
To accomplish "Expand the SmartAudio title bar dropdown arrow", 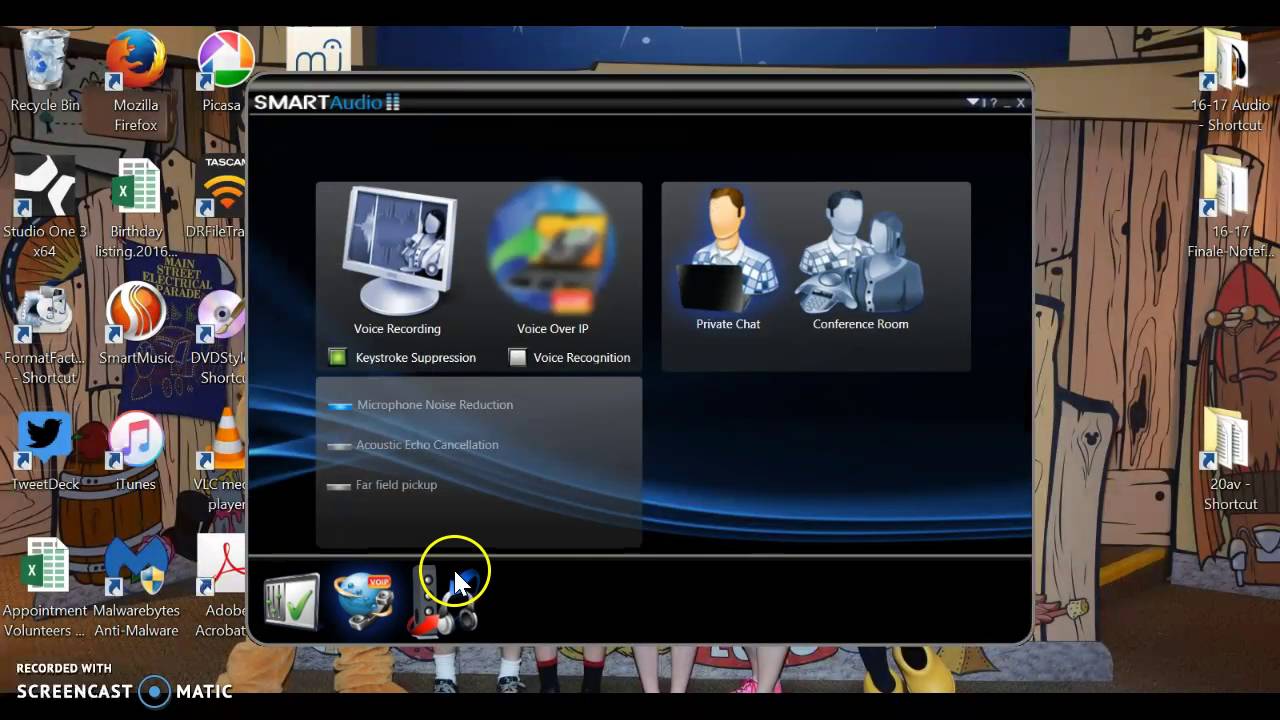I will click(972, 102).
